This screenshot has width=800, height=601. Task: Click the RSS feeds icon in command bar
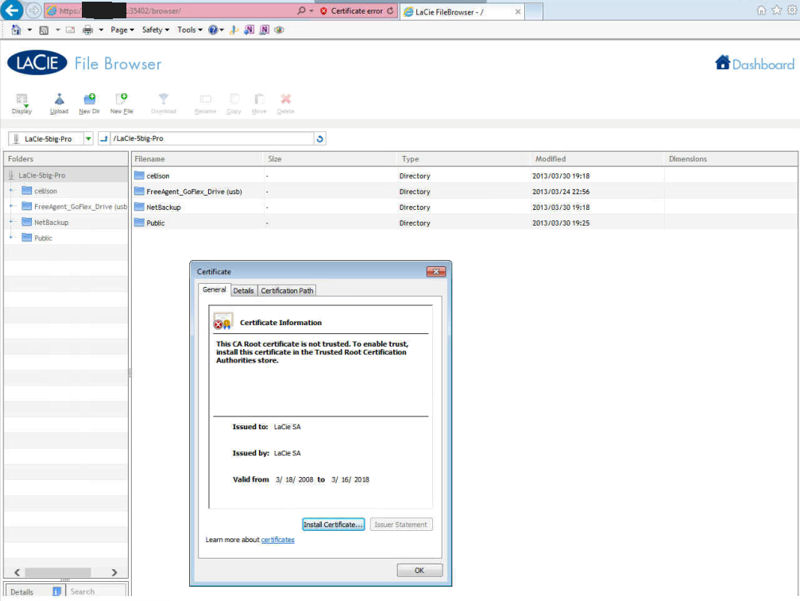(44, 30)
